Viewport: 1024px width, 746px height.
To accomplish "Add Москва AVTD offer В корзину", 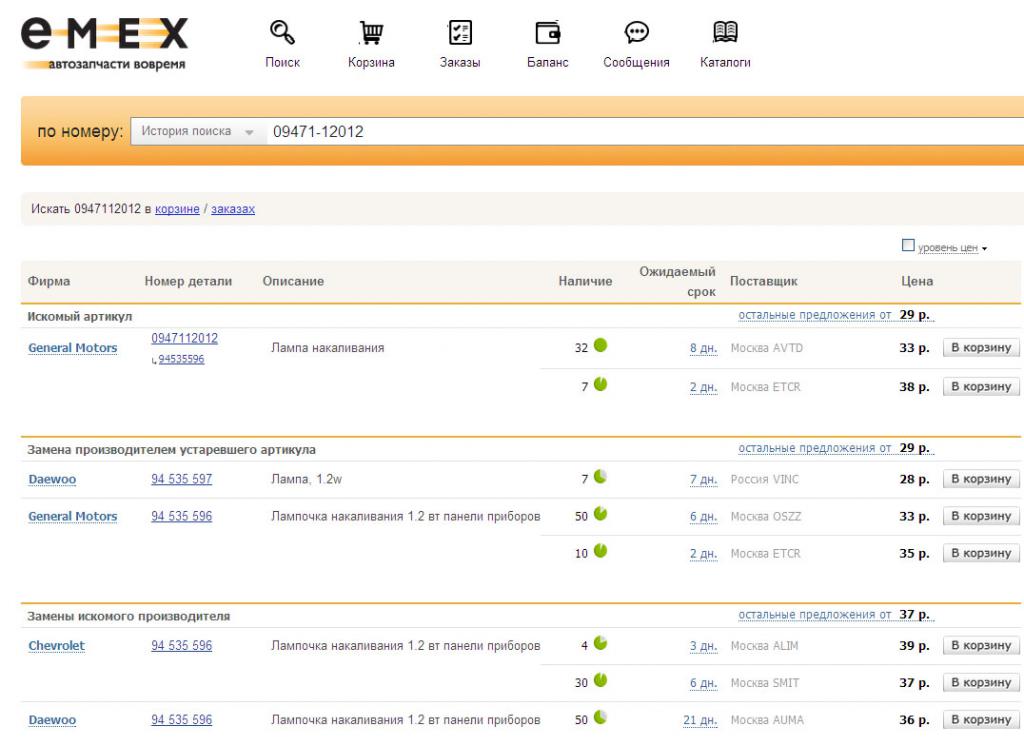I will 981,348.
